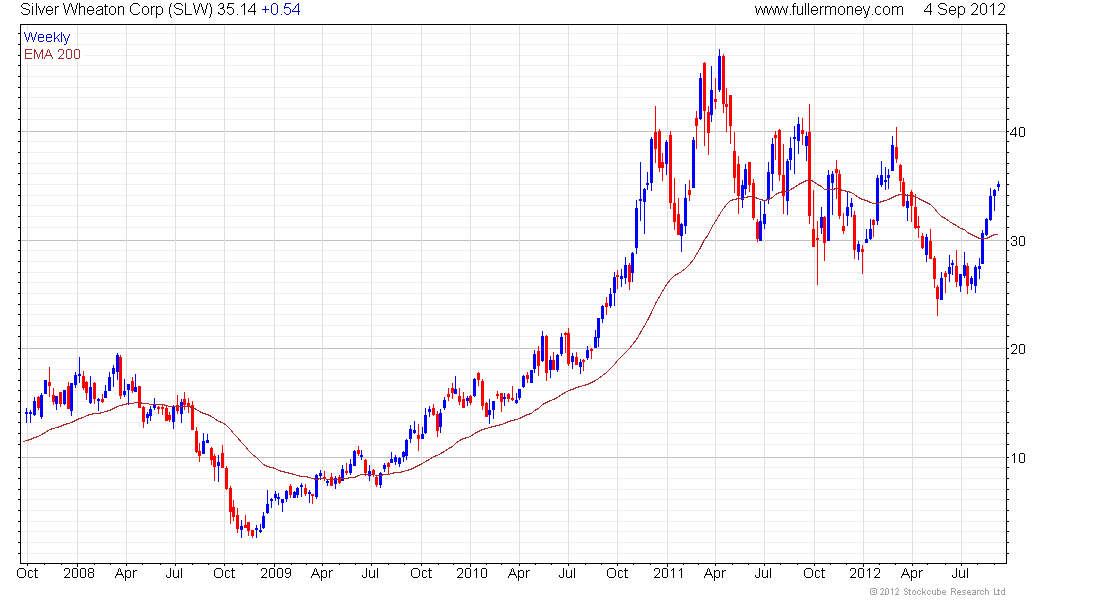Open the www.fullermoney.com link text
Viewport: 1100px width, 600px height.
pos(829,10)
